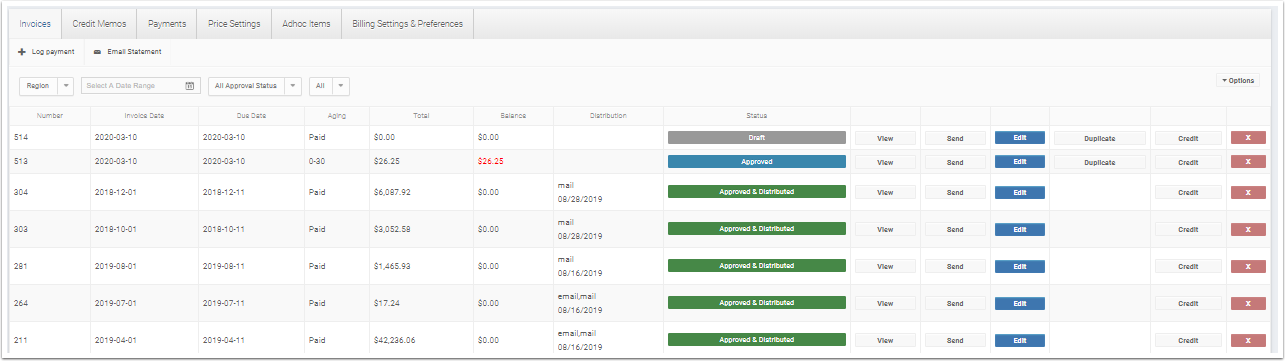Image resolution: width=1285 pixels, height=361 pixels.
Task: Click invoice number 264
Action: pos(20,303)
